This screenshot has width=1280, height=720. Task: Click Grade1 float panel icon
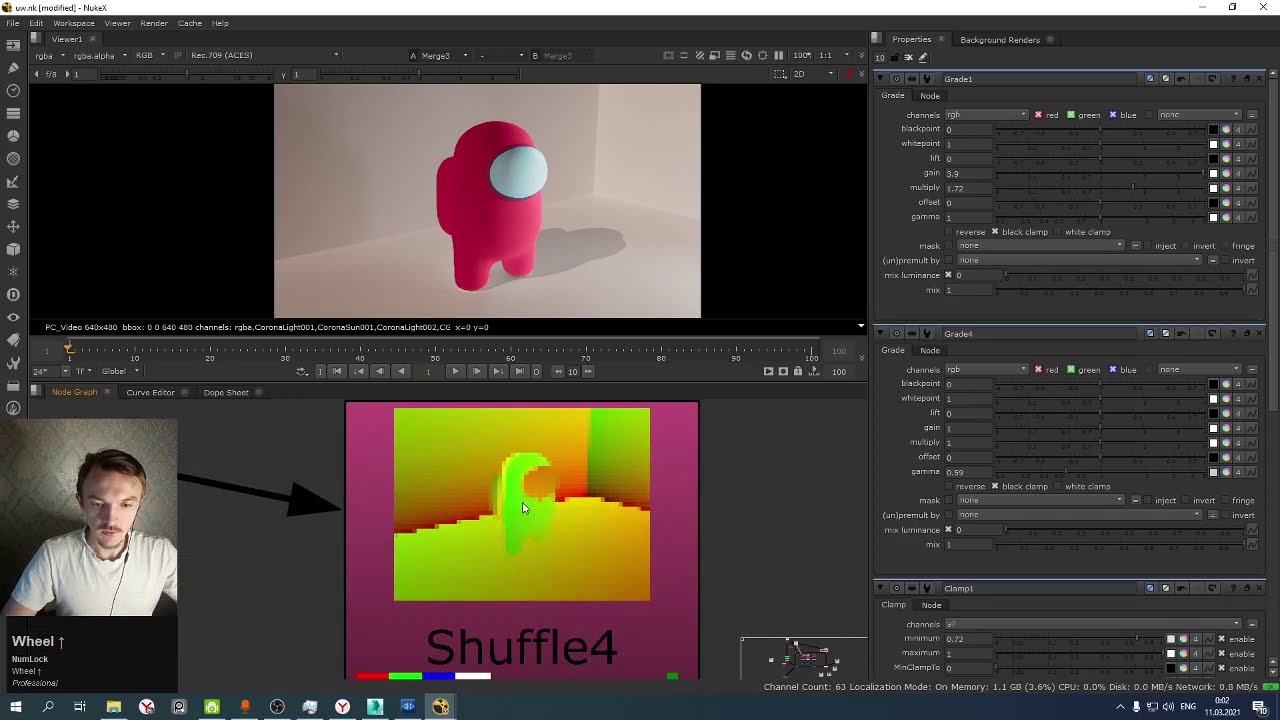(1246, 79)
